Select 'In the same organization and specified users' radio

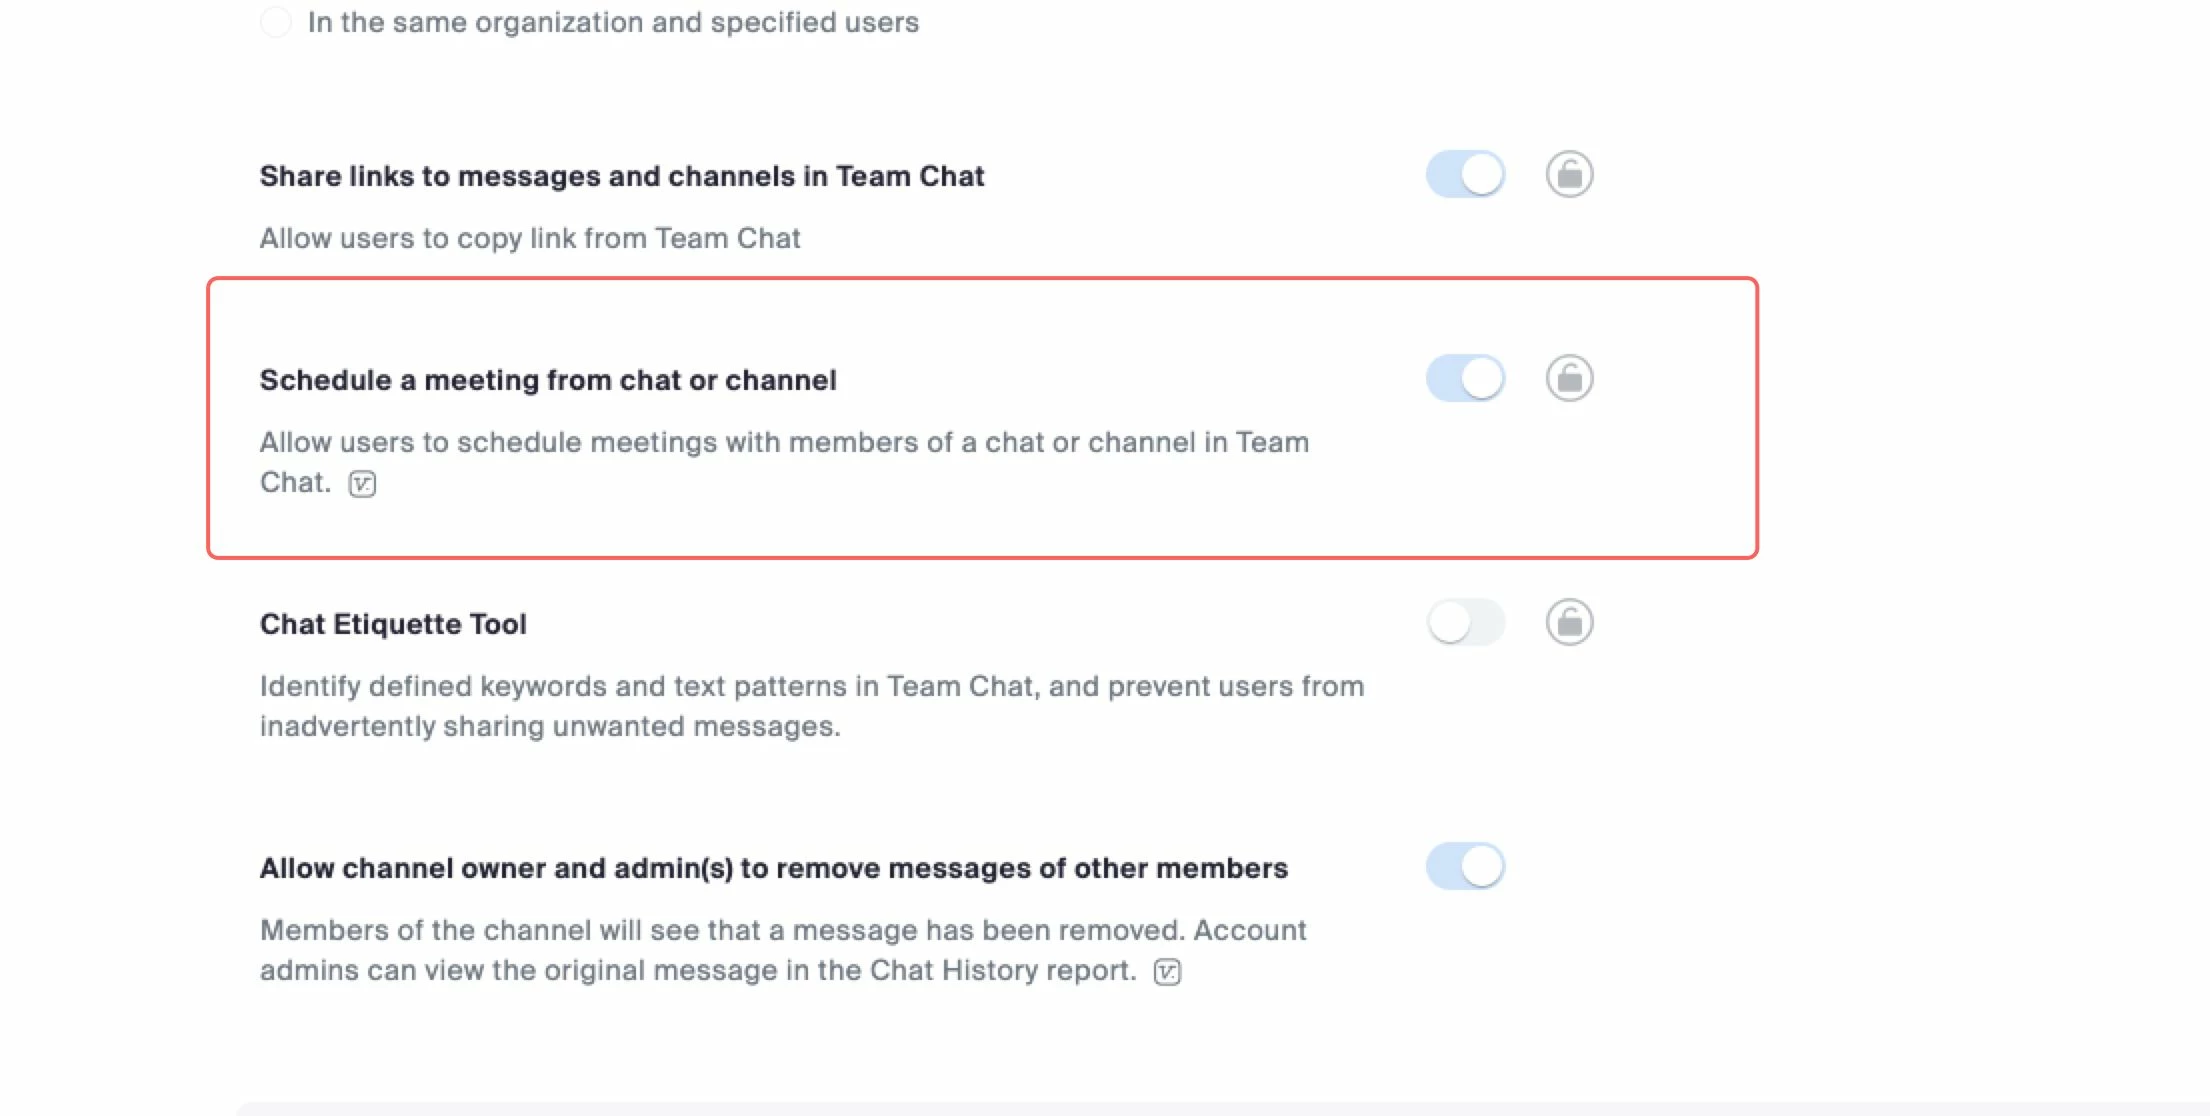click(x=276, y=22)
